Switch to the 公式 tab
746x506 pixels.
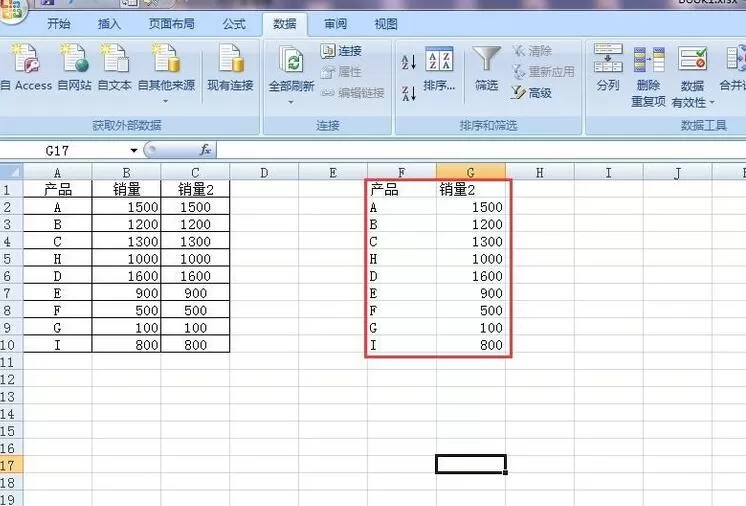click(x=234, y=24)
